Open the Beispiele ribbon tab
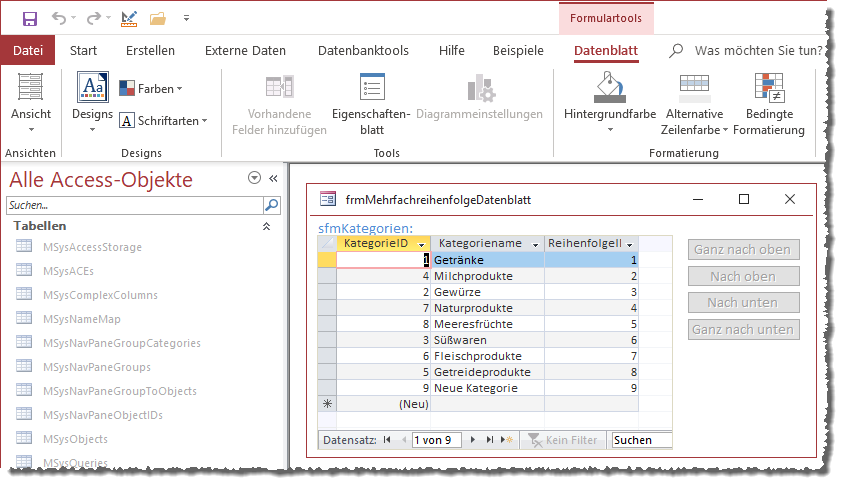This screenshot has height=485, width=845. [x=518, y=51]
